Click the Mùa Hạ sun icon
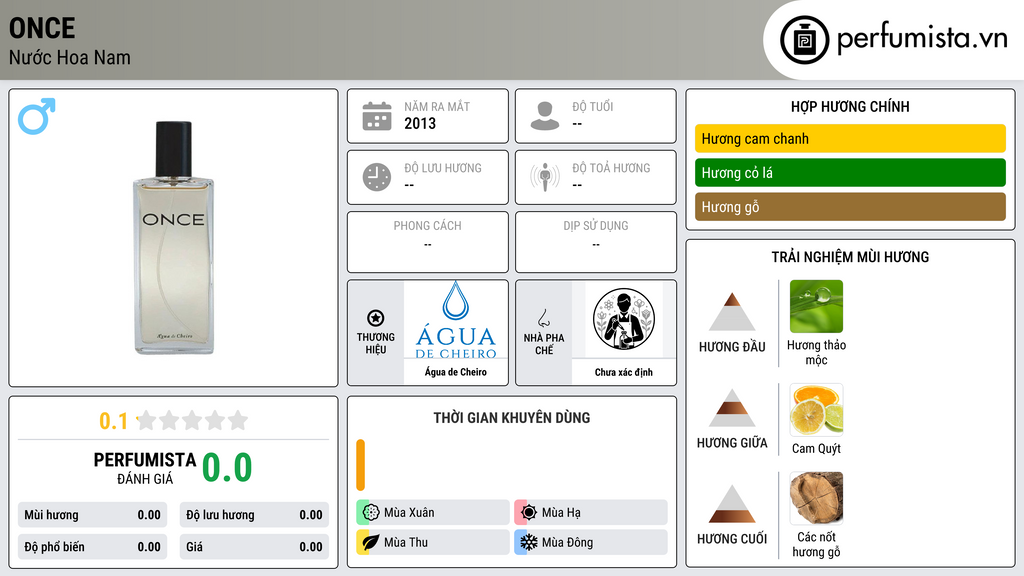1024x576 pixels. tap(529, 513)
